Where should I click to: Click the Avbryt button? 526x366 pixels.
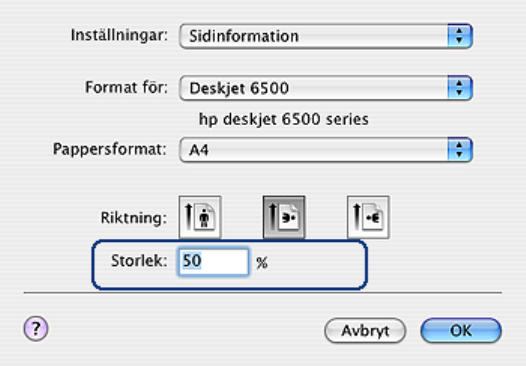coord(365,331)
